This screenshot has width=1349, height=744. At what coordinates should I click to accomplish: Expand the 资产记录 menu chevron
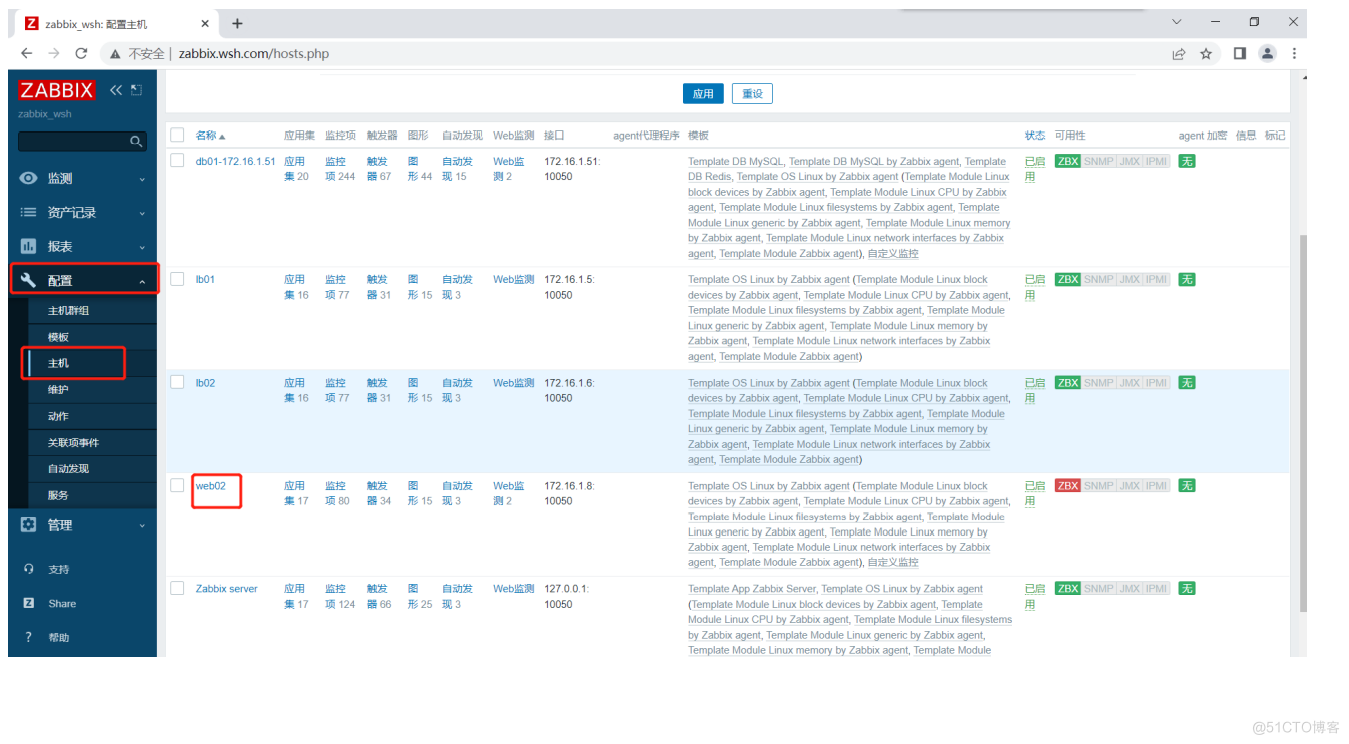coord(142,213)
